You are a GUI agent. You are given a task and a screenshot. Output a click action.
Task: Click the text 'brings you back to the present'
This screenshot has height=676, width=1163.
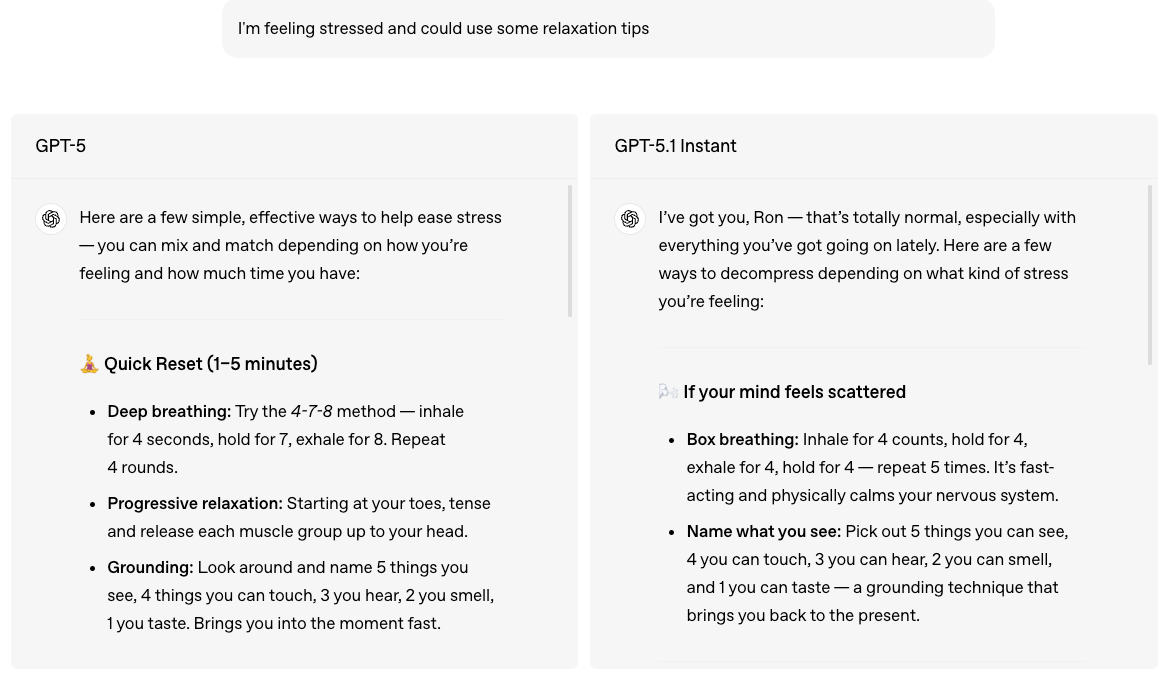(802, 615)
